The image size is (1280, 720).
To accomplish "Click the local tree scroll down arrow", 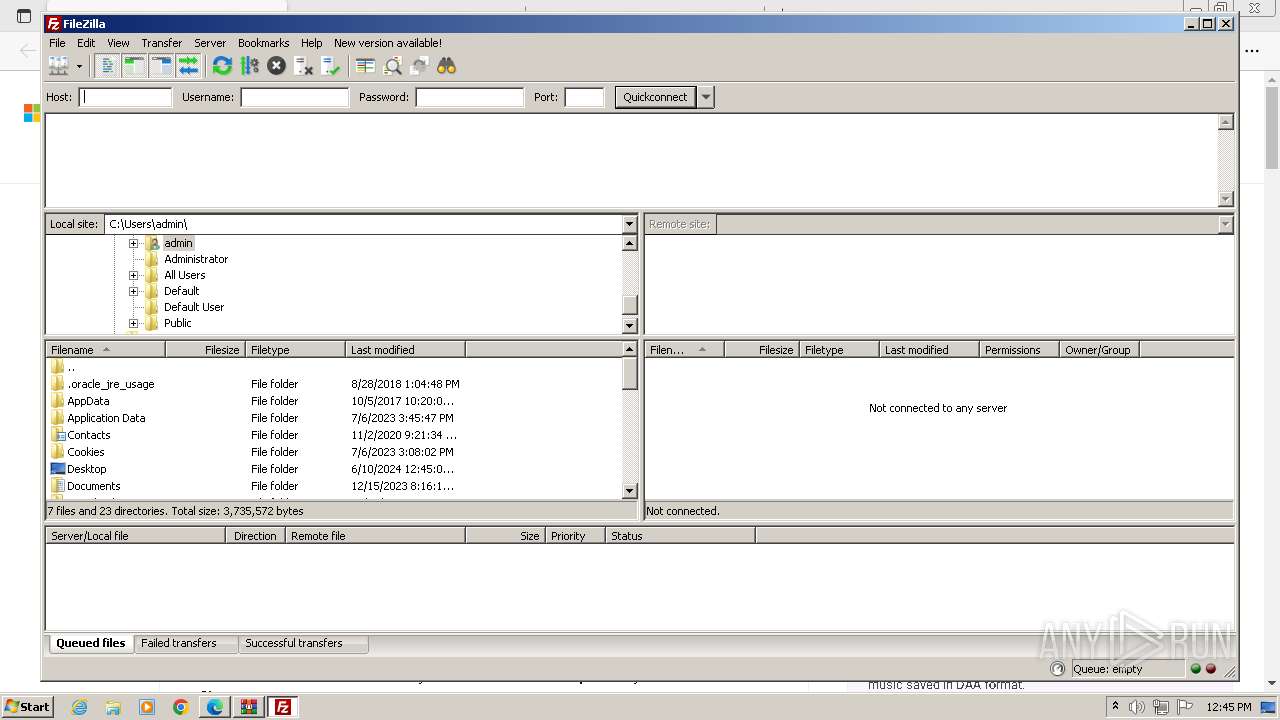I will [x=630, y=325].
